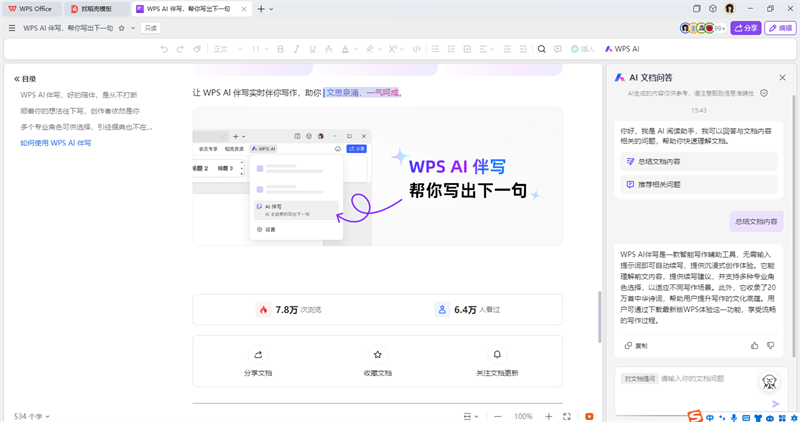Expand the arrow next to title star
The width and height of the screenshot is (800, 422).
coord(133,28)
